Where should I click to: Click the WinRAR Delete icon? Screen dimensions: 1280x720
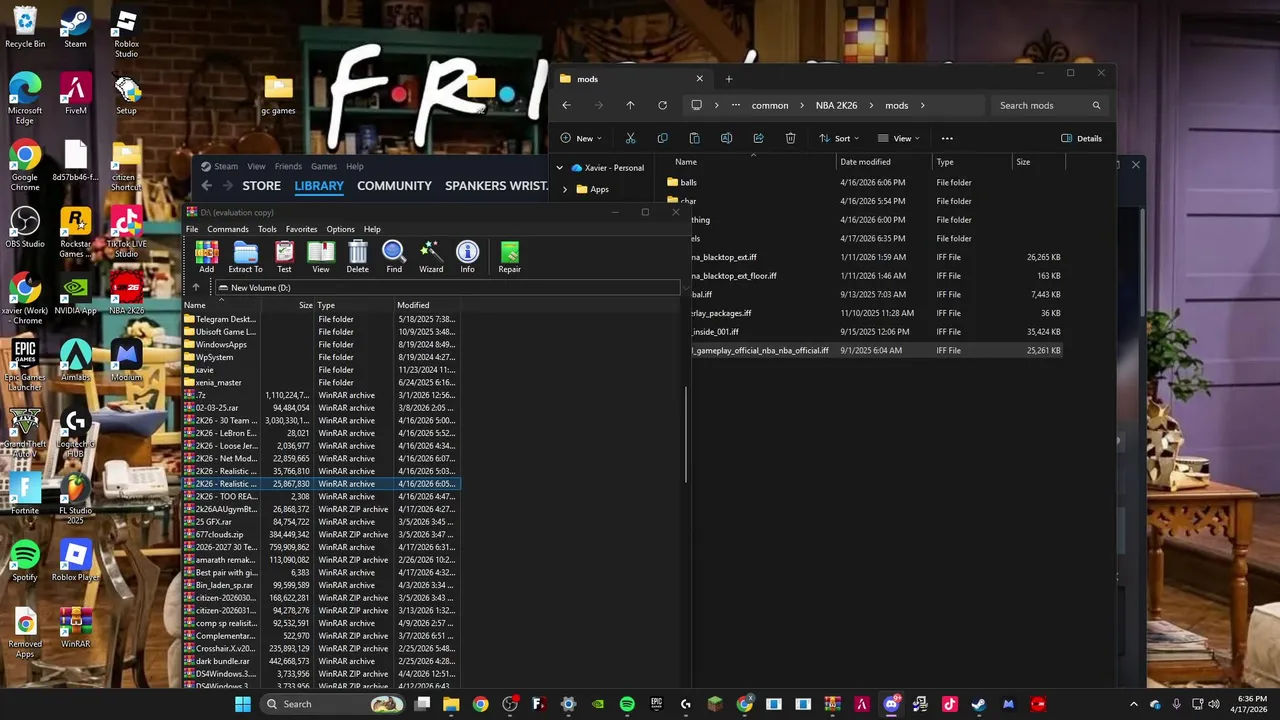tap(357, 256)
